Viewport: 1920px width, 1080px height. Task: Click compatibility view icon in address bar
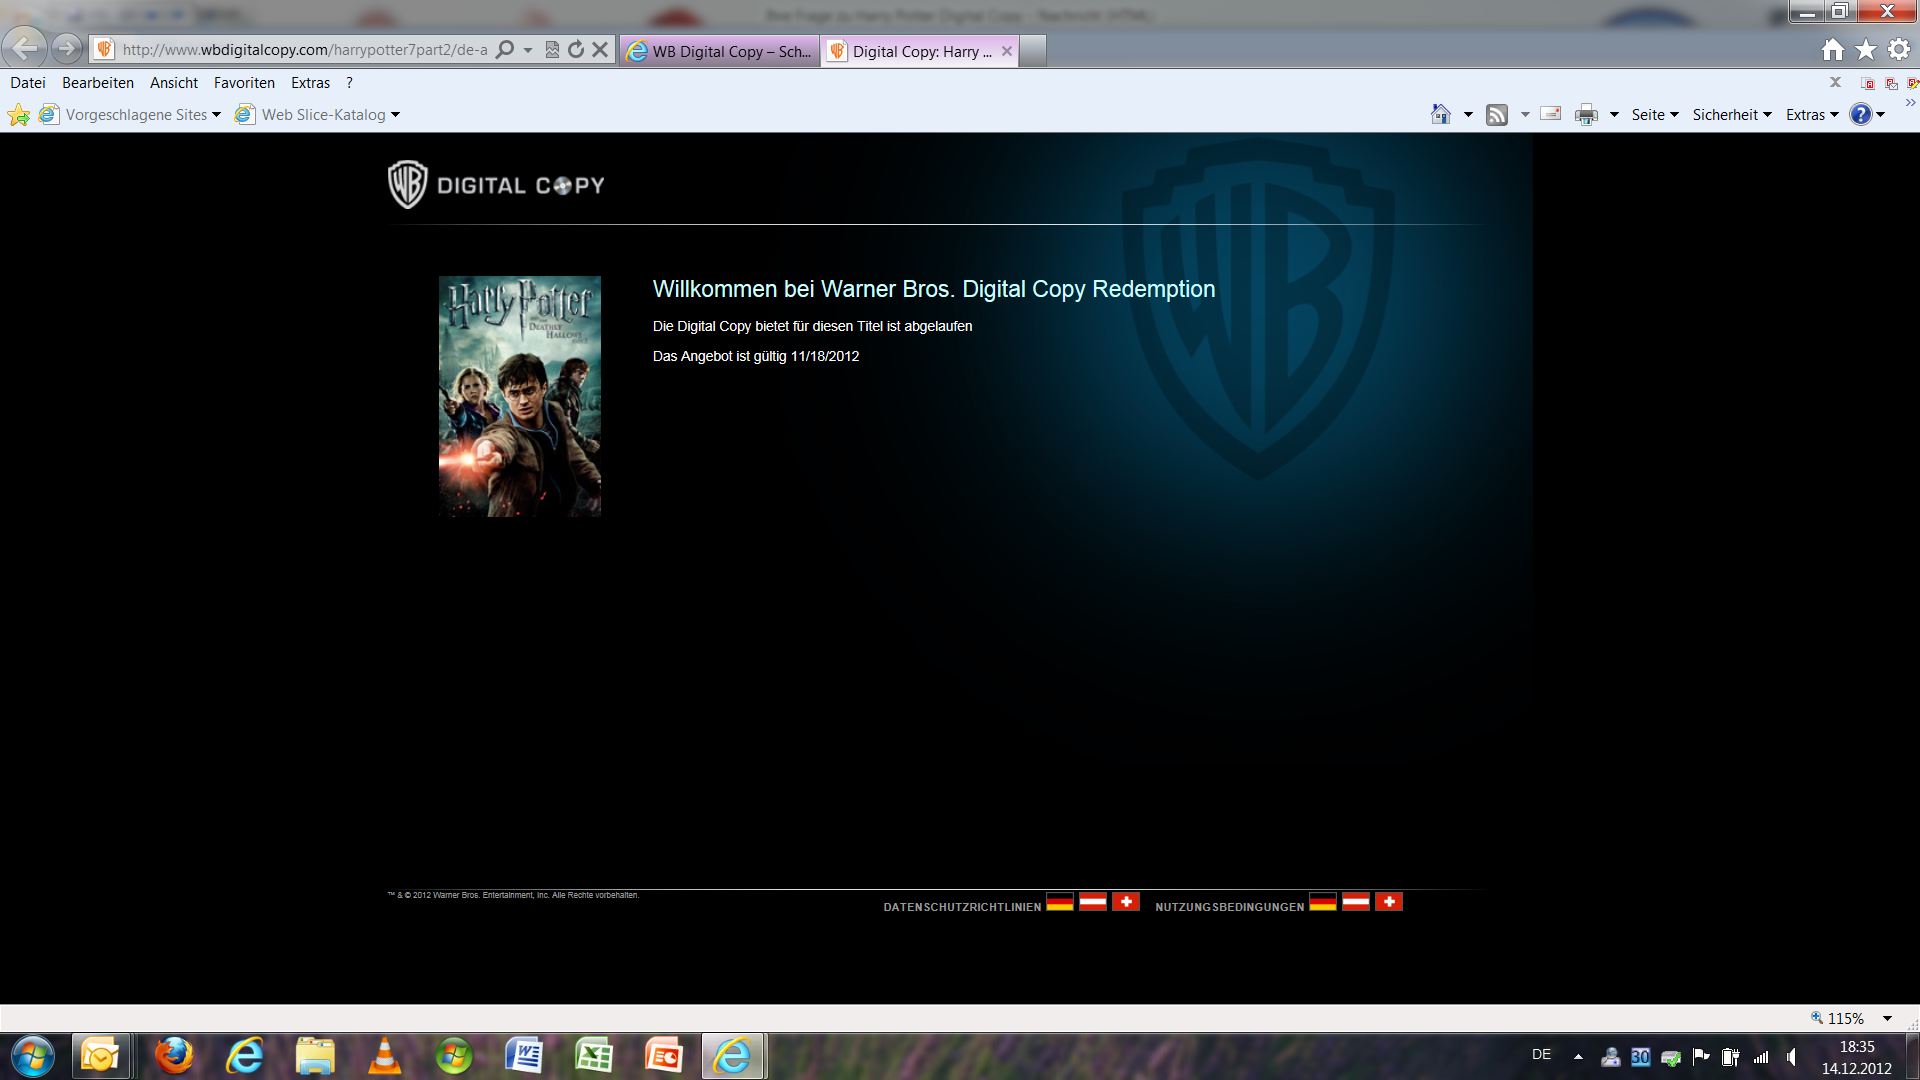(552, 50)
